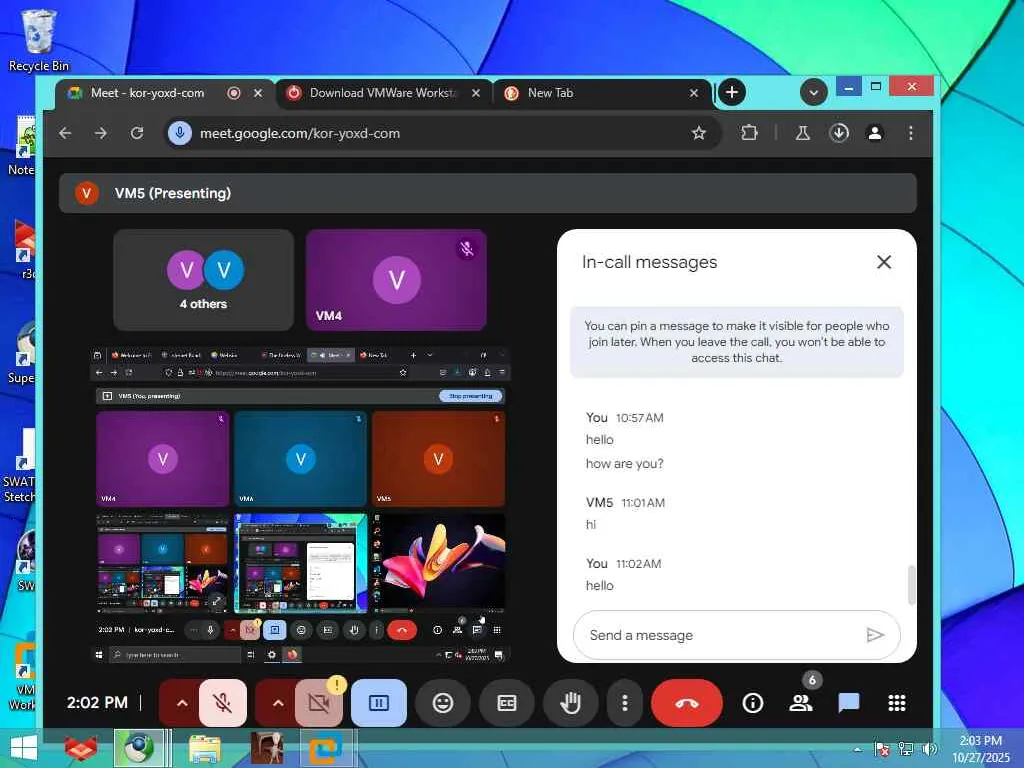Close the Meet browser tab
Image resolution: width=1024 pixels, height=768 pixels.
coord(258,93)
